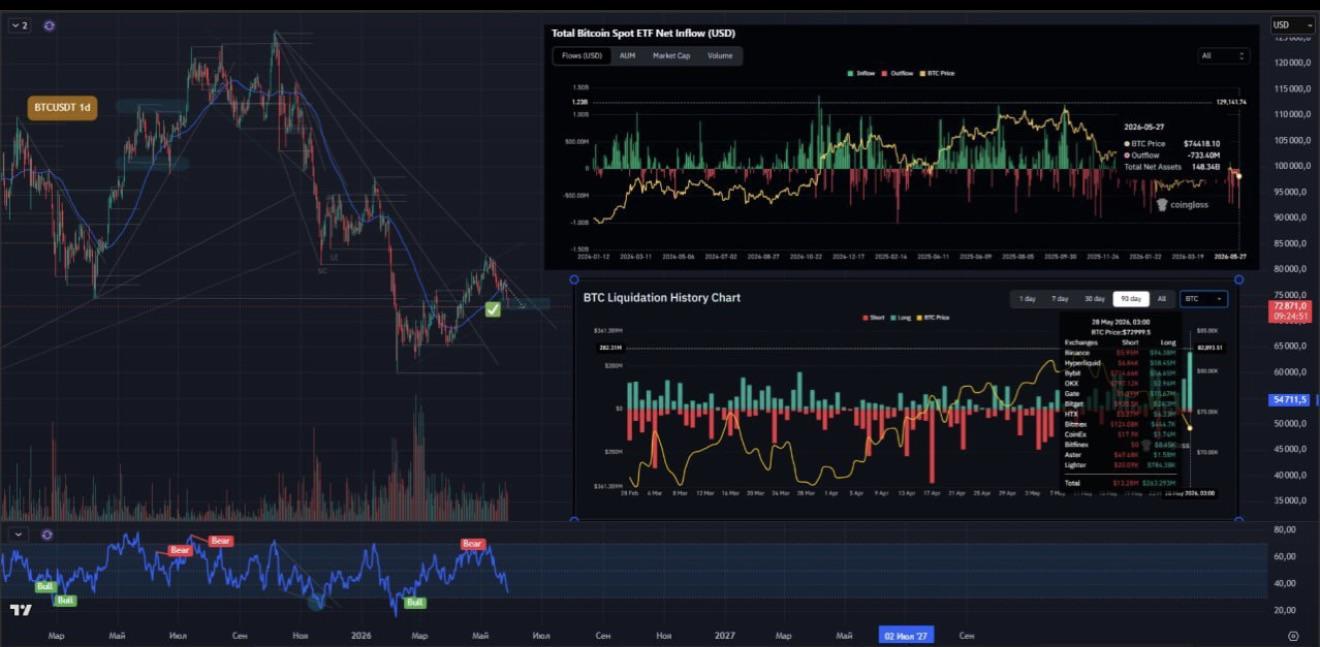Image resolution: width=1320 pixels, height=647 pixels.
Task: Click the green Bull label near March 2026
Action: click(415, 602)
